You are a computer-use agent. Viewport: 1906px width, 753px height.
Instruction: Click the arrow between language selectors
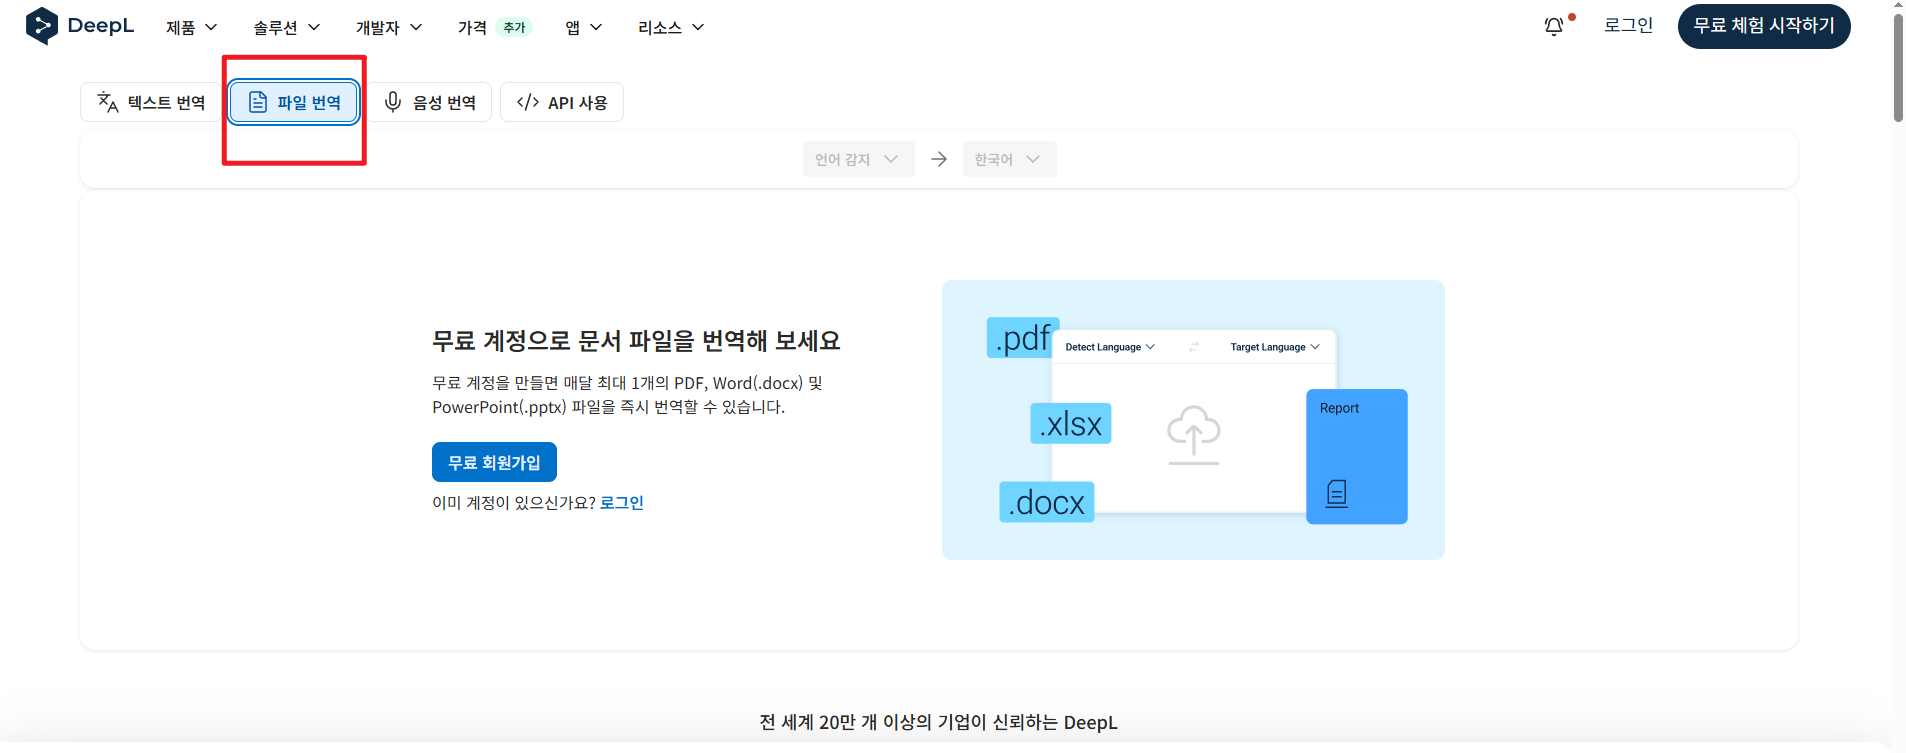[939, 159]
